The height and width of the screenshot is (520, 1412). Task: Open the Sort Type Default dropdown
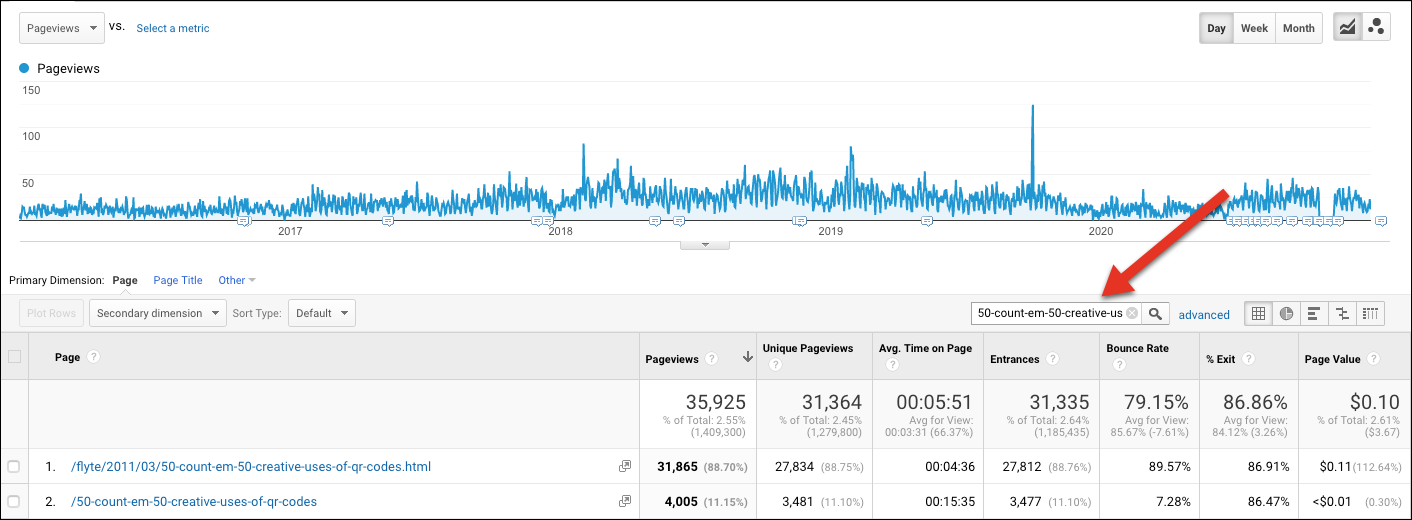coord(322,313)
